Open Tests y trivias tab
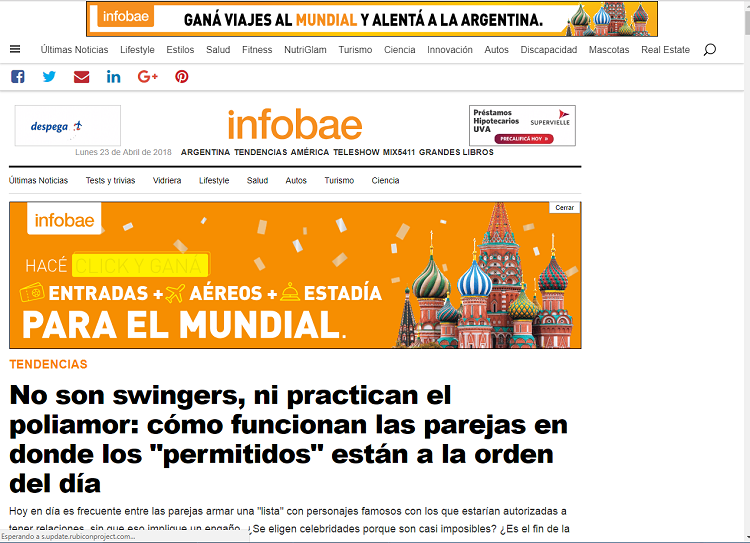The image size is (750, 543). (x=110, y=180)
